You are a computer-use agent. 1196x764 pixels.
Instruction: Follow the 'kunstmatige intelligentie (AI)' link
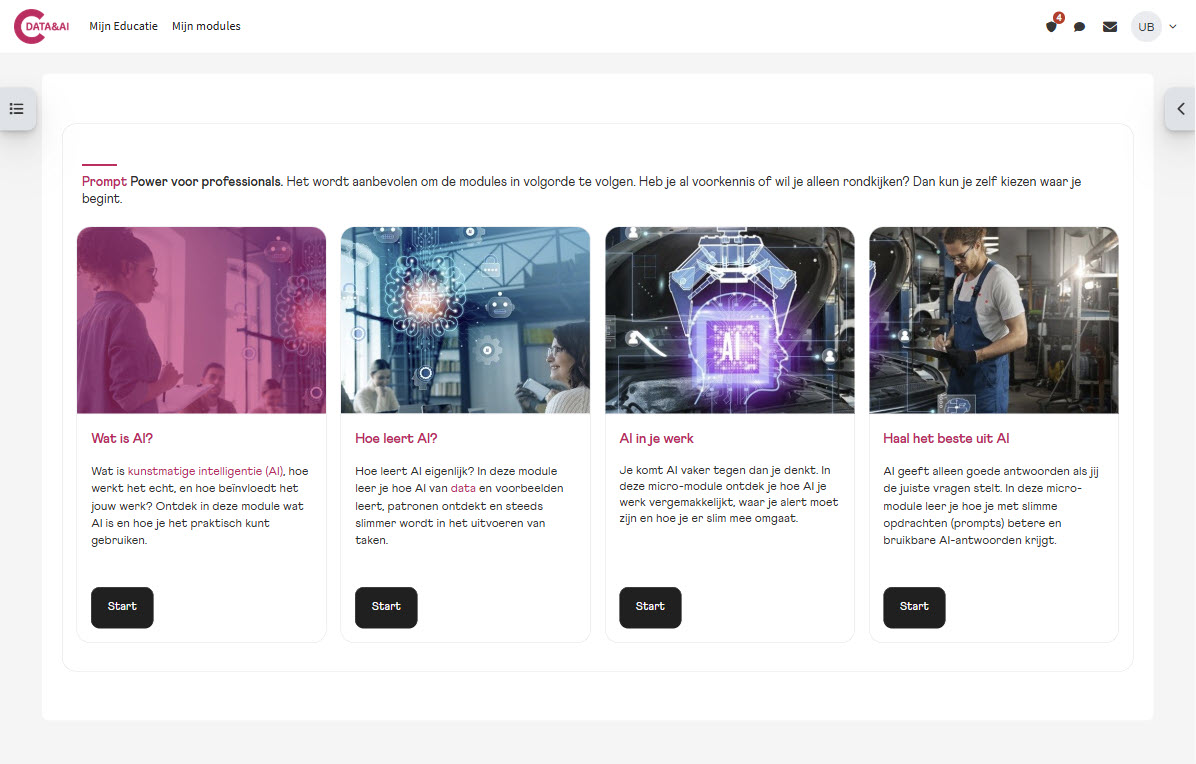click(206, 471)
